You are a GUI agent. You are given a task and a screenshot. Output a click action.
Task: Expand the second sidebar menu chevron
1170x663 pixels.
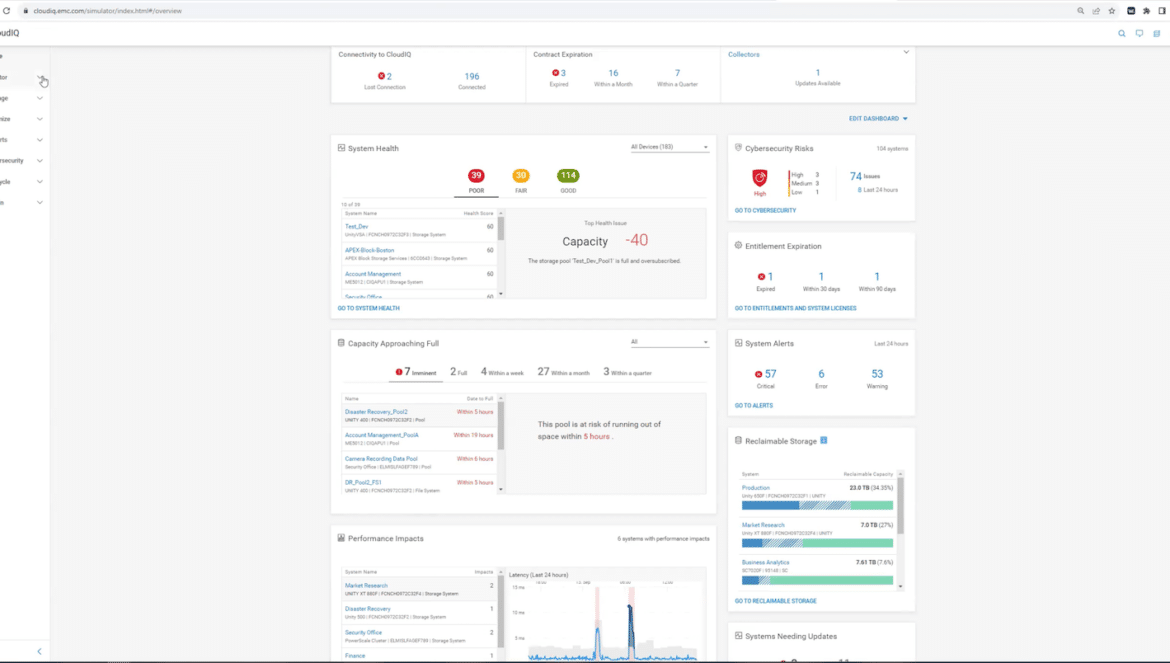coord(40,78)
